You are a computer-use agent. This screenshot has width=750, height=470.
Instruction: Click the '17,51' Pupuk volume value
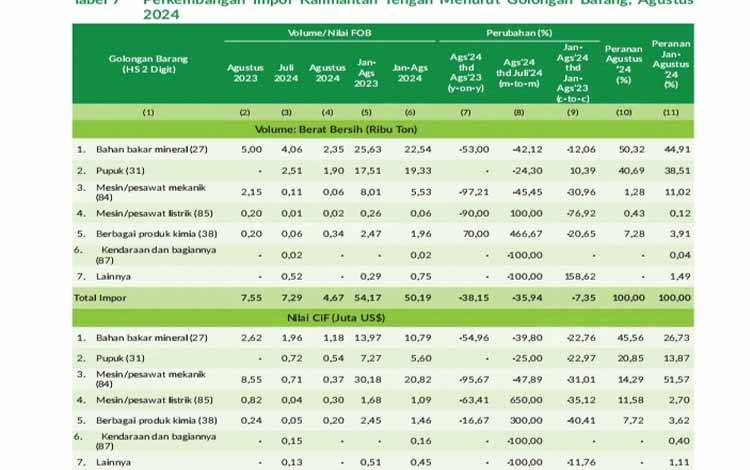(368, 171)
